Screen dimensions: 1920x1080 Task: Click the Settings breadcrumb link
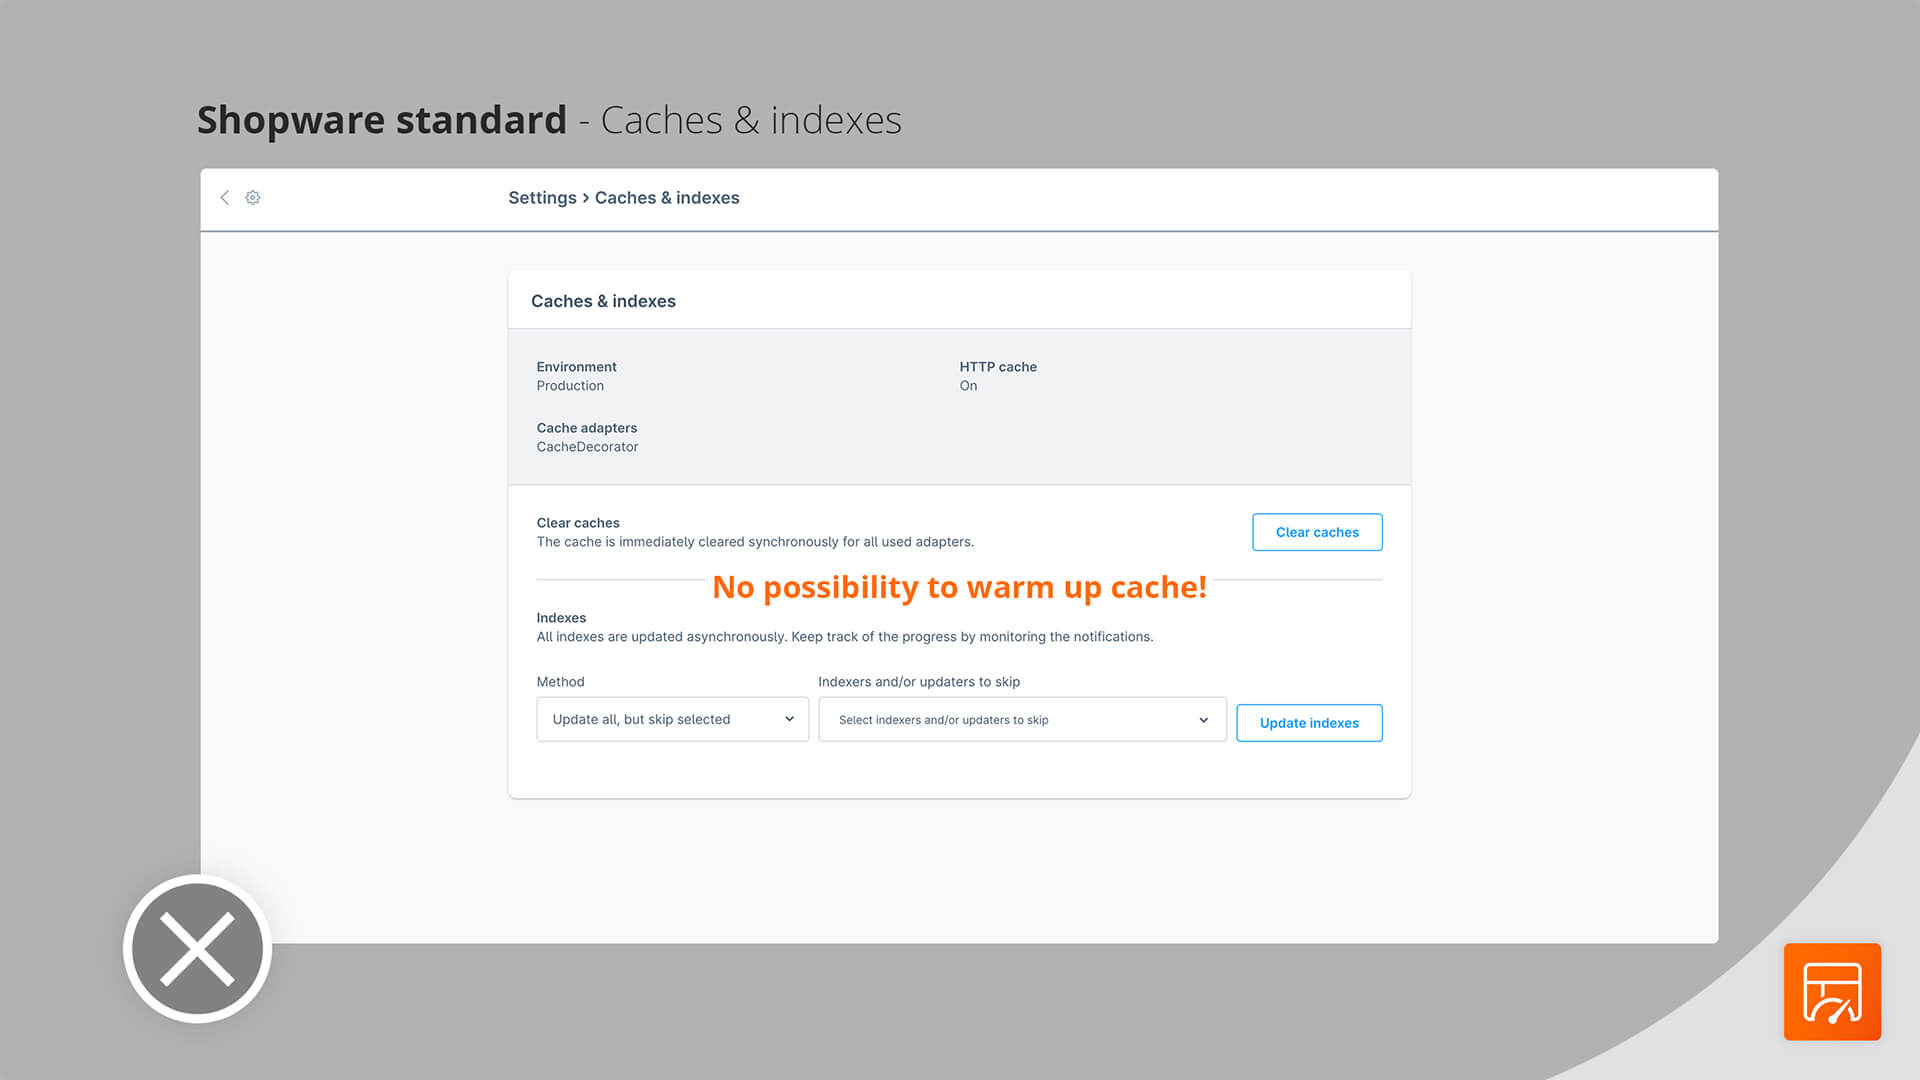tap(542, 198)
